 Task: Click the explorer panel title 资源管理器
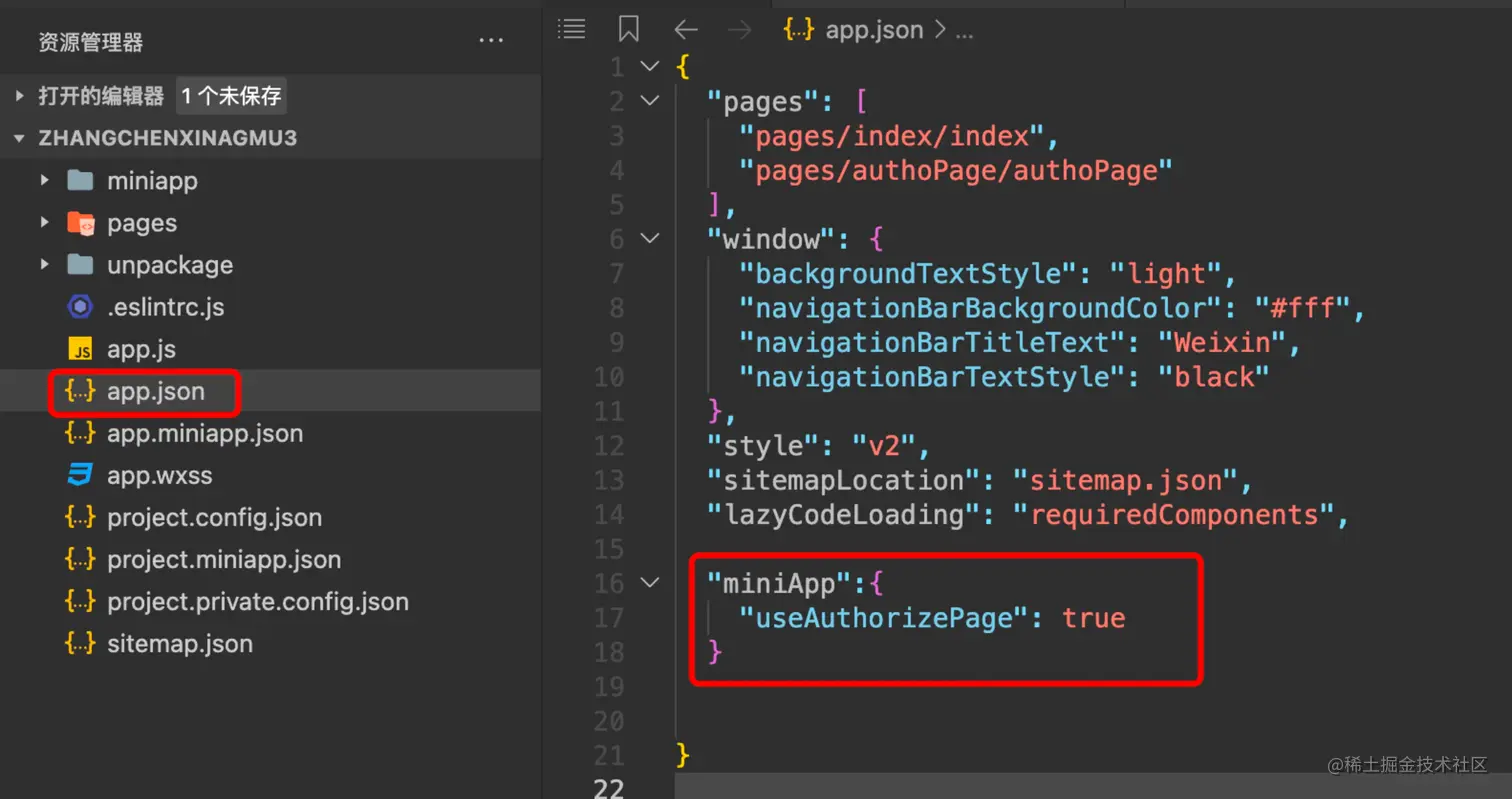tap(90, 42)
